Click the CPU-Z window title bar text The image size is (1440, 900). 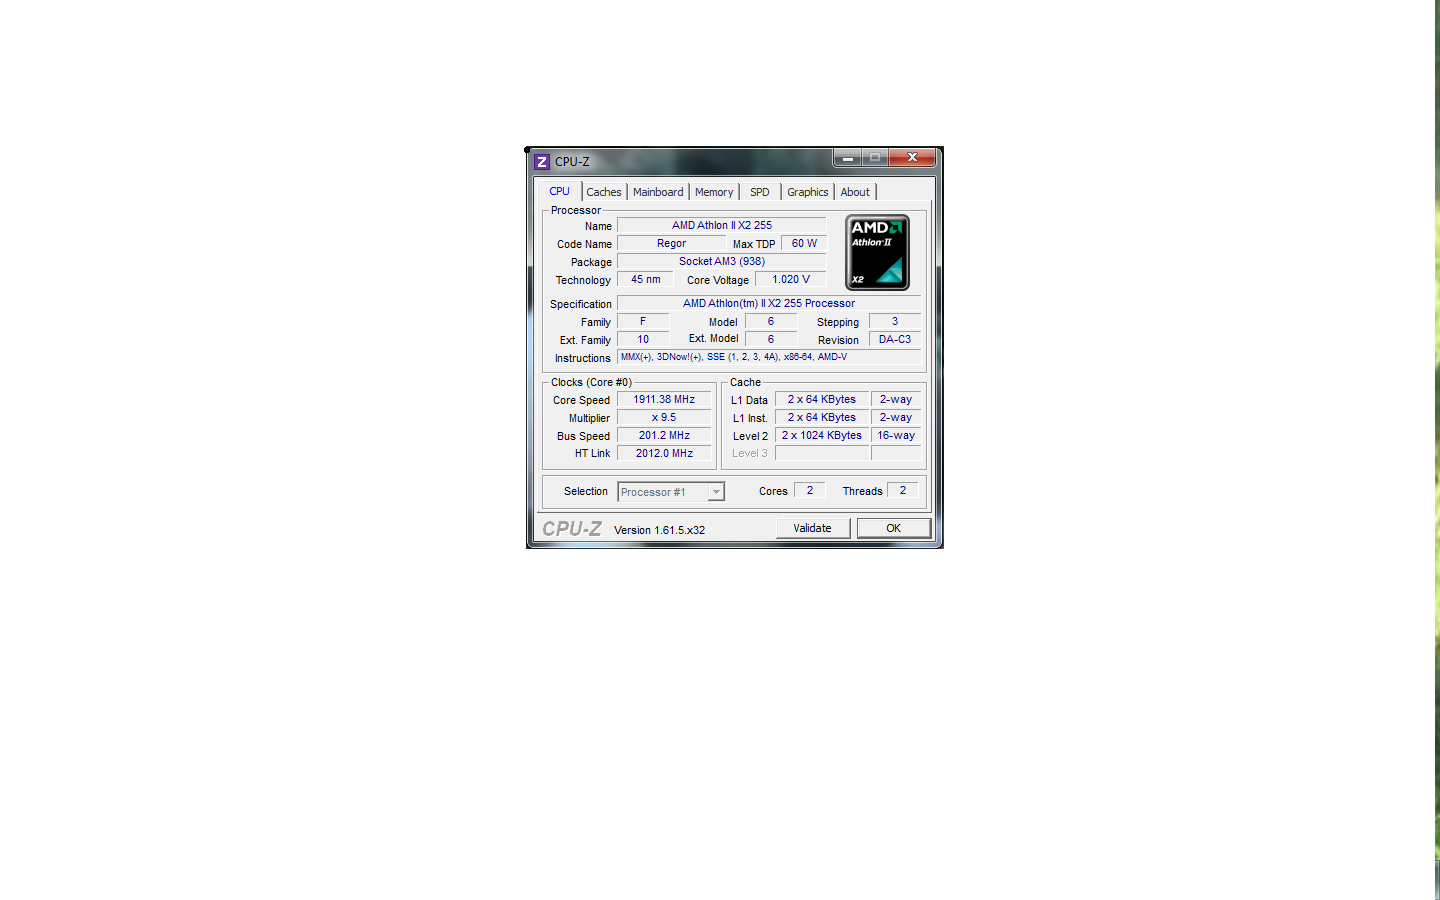pyautogui.click(x=572, y=161)
